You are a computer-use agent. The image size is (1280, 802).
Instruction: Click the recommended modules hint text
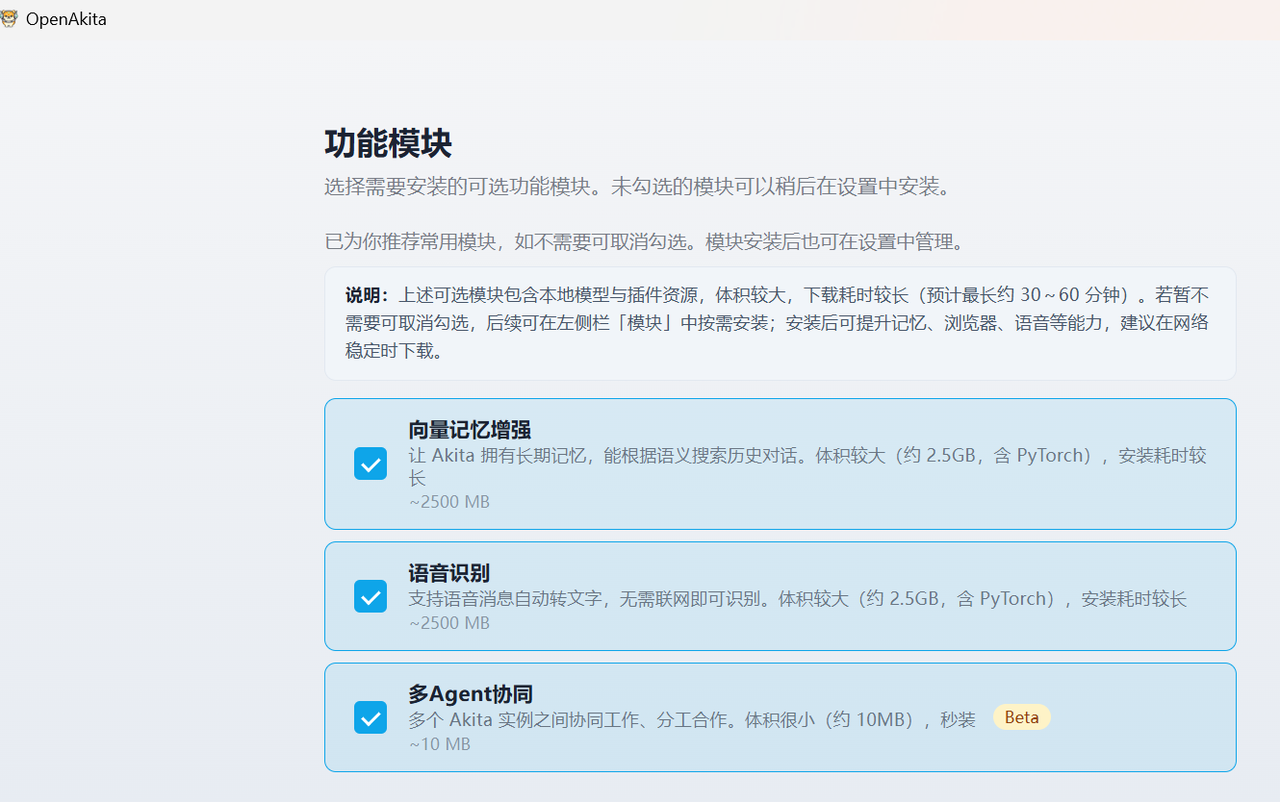(644, 241)
